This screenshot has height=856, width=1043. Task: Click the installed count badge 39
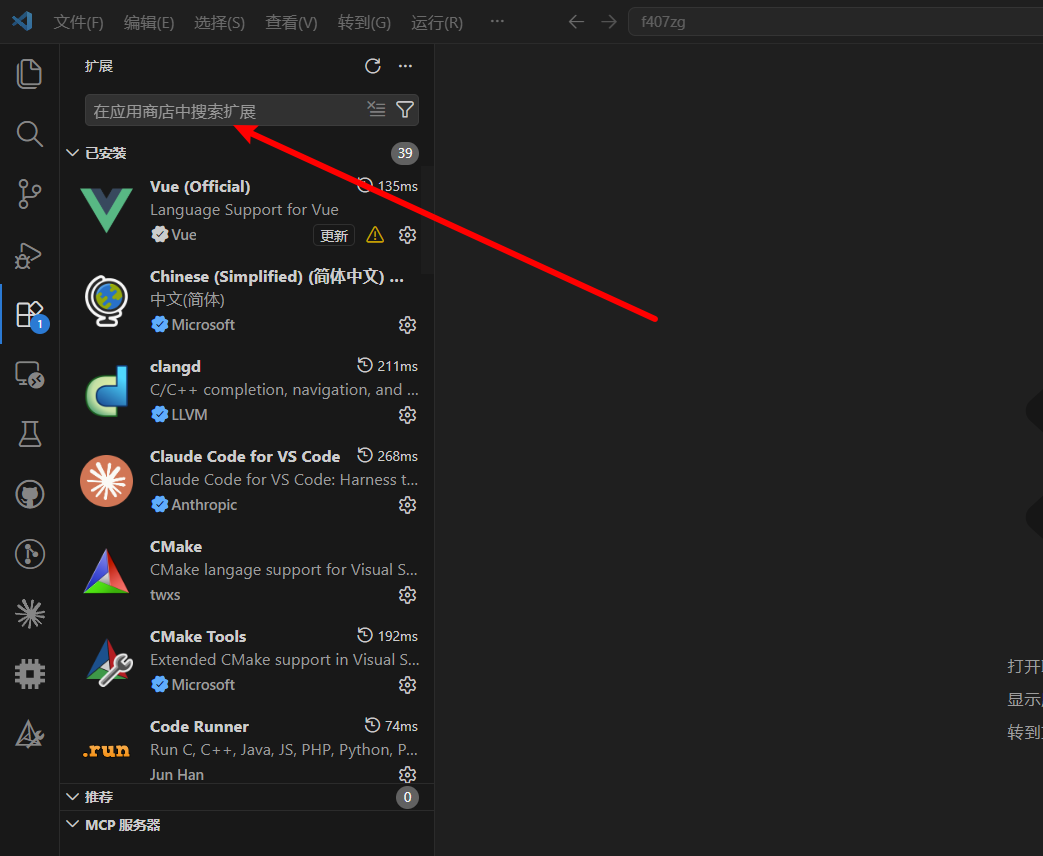point(404,153)
